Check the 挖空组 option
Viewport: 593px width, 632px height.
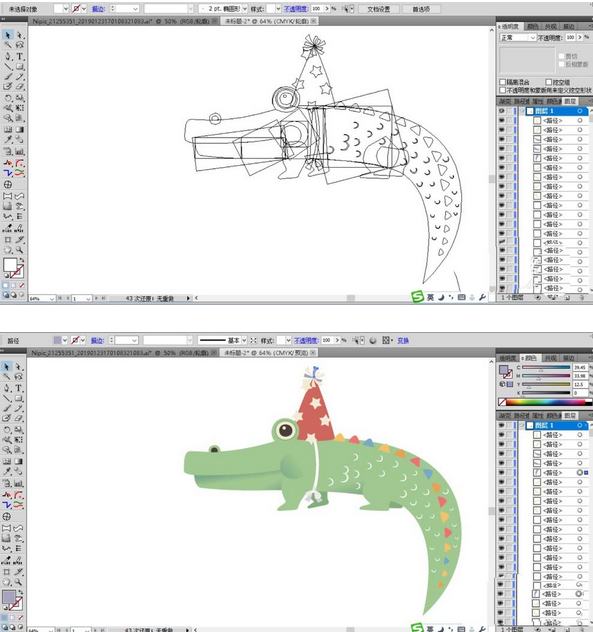[548, 82]
